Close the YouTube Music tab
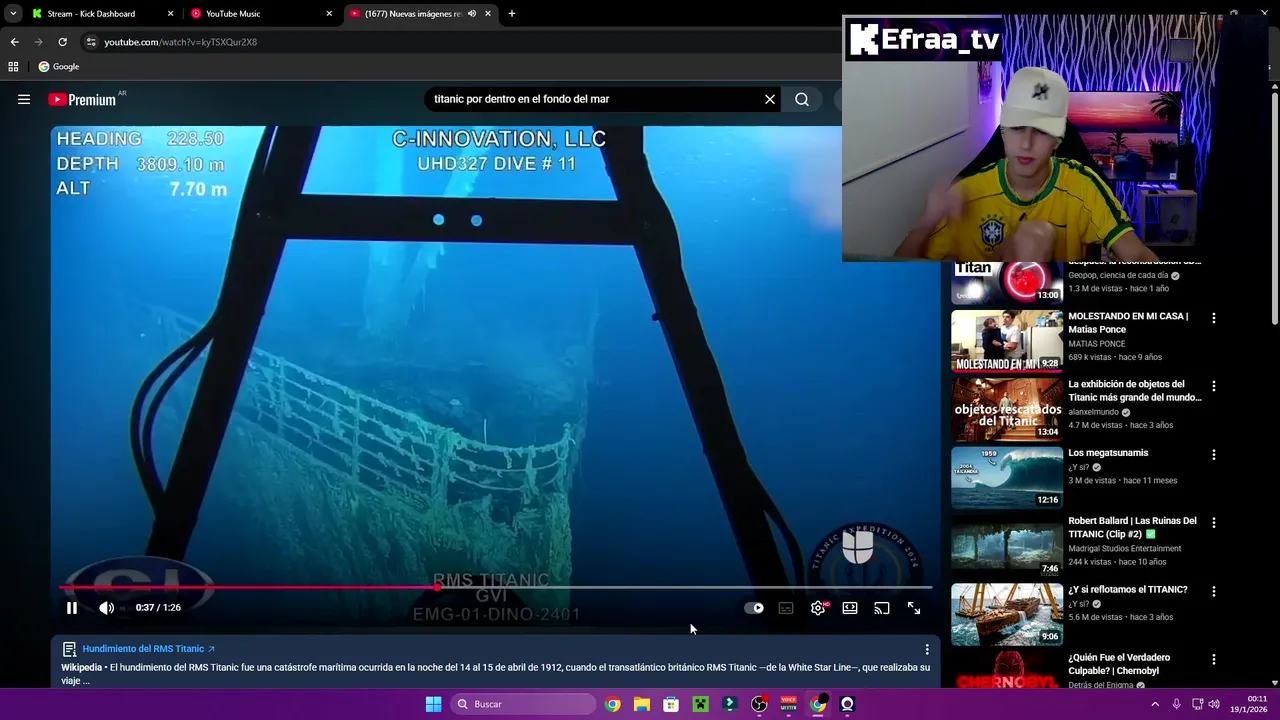This screenshot has width=1280, height=720. point(329,14)
